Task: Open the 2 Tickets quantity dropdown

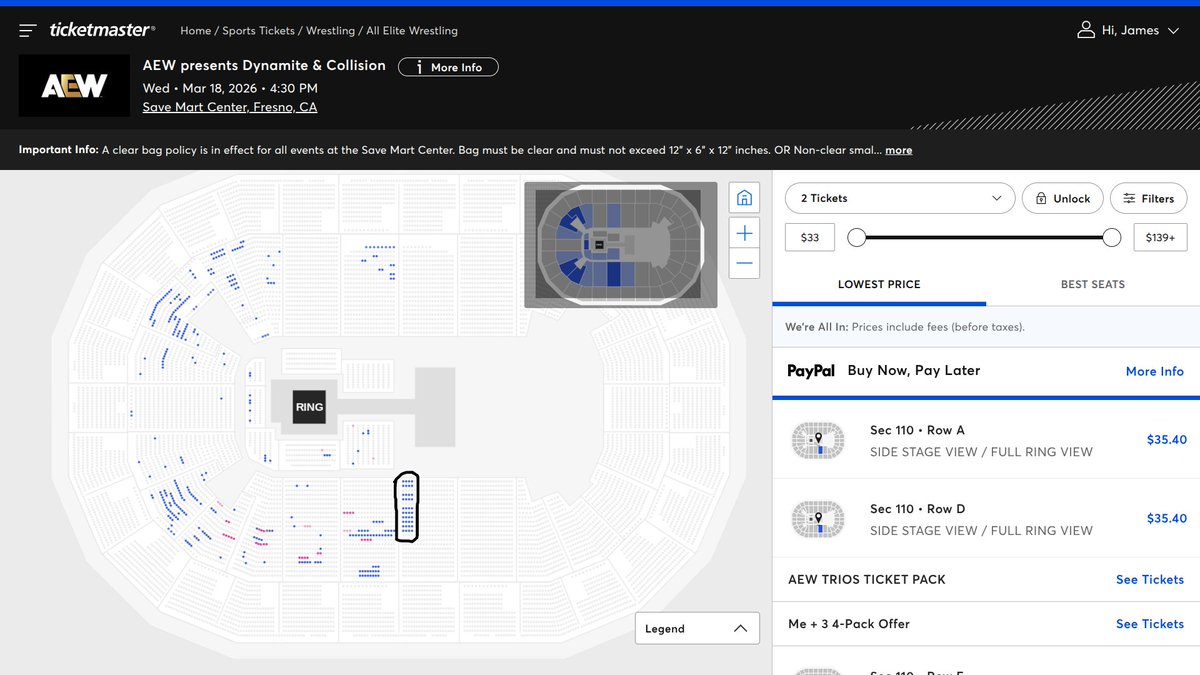Action: click(898, 198)
